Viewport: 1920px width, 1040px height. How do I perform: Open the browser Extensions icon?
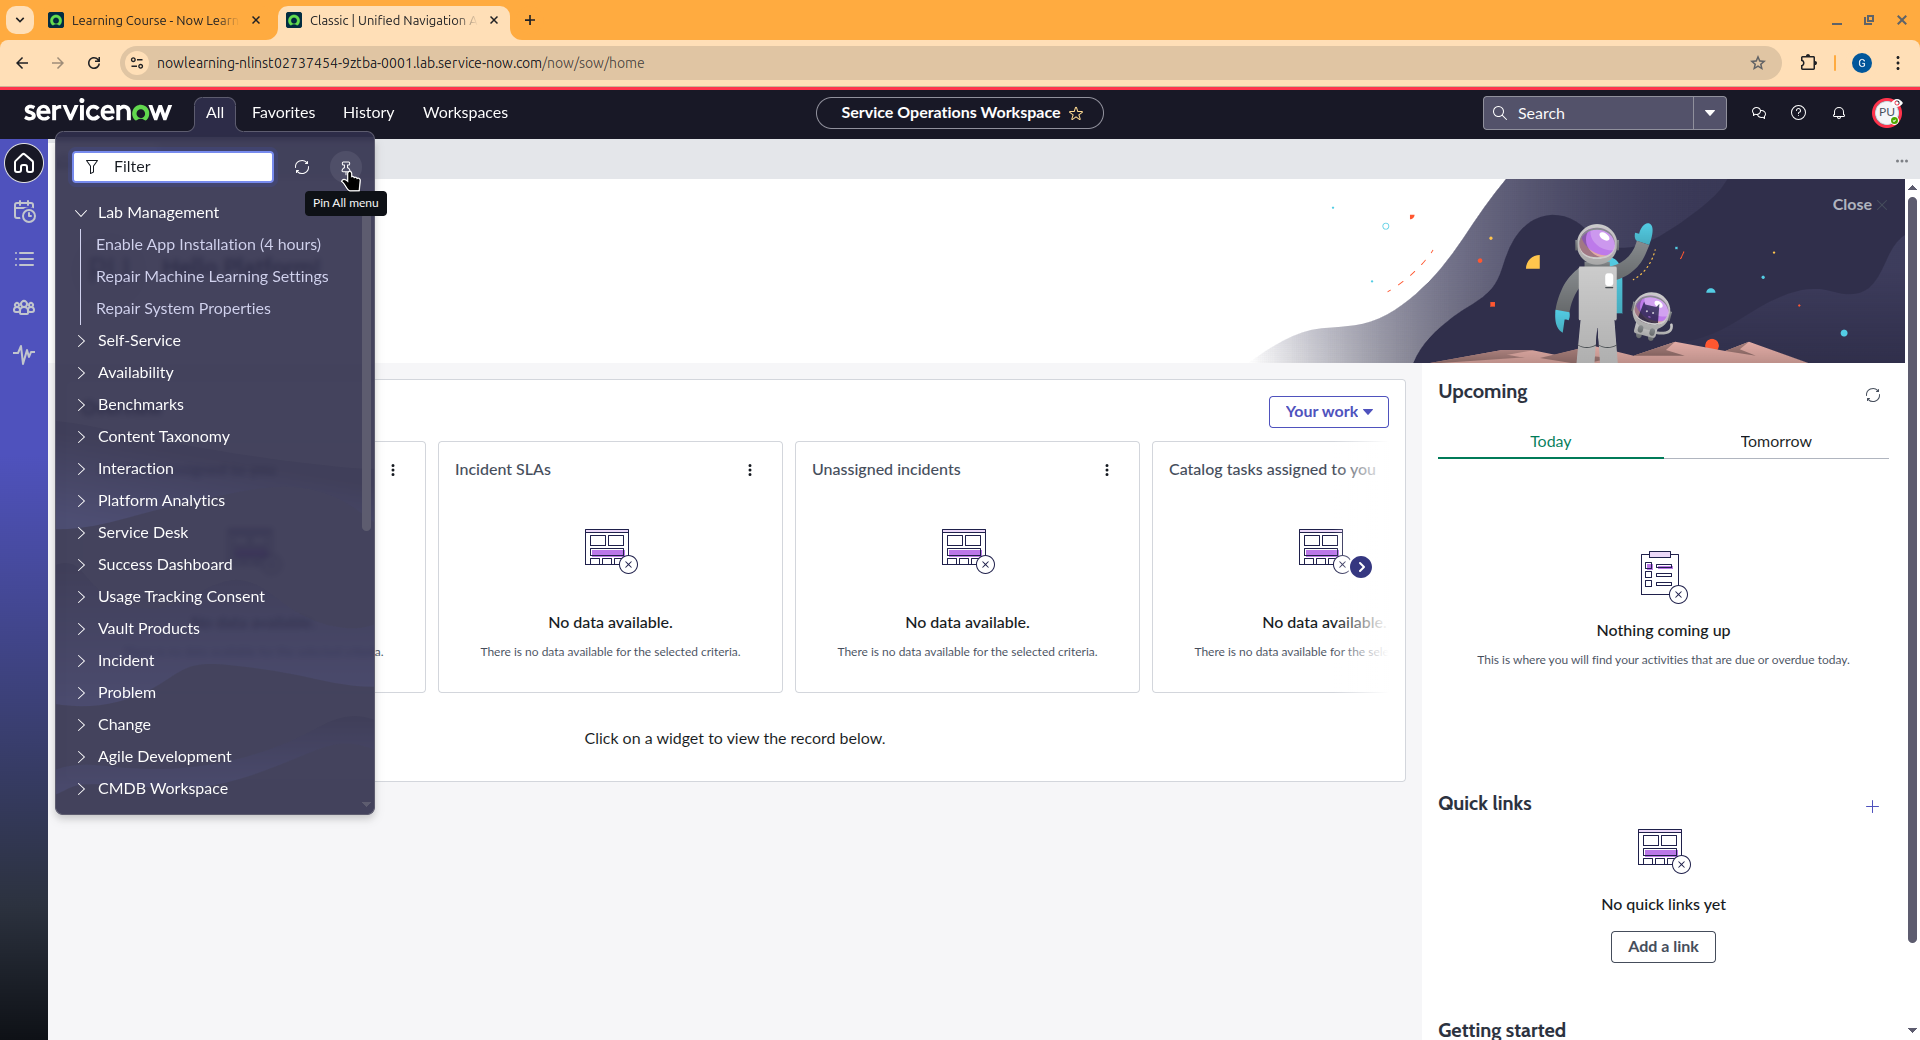[1808, 63]
